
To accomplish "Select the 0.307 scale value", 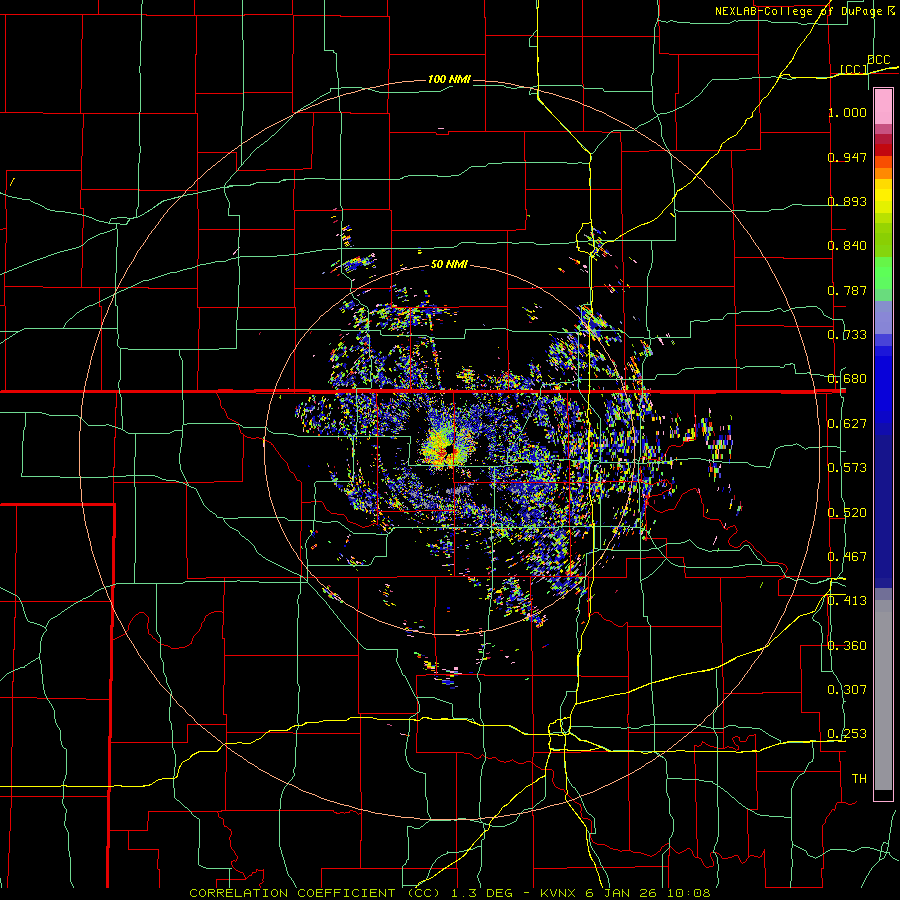I will (x=847, y=690).
